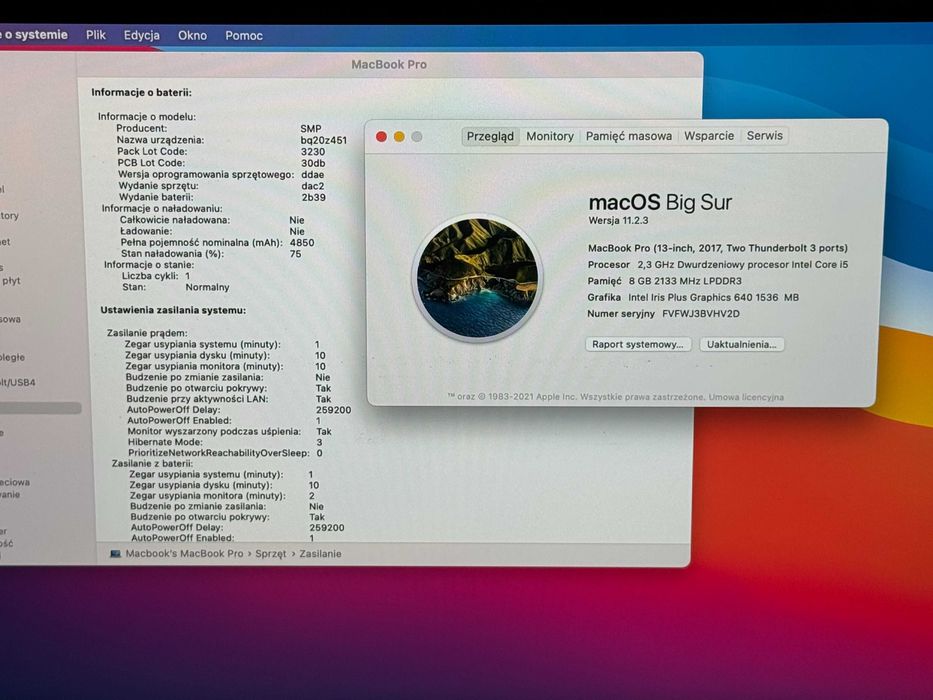
Task: Click the Hibernate Mode row
Action: click(226, 442)
